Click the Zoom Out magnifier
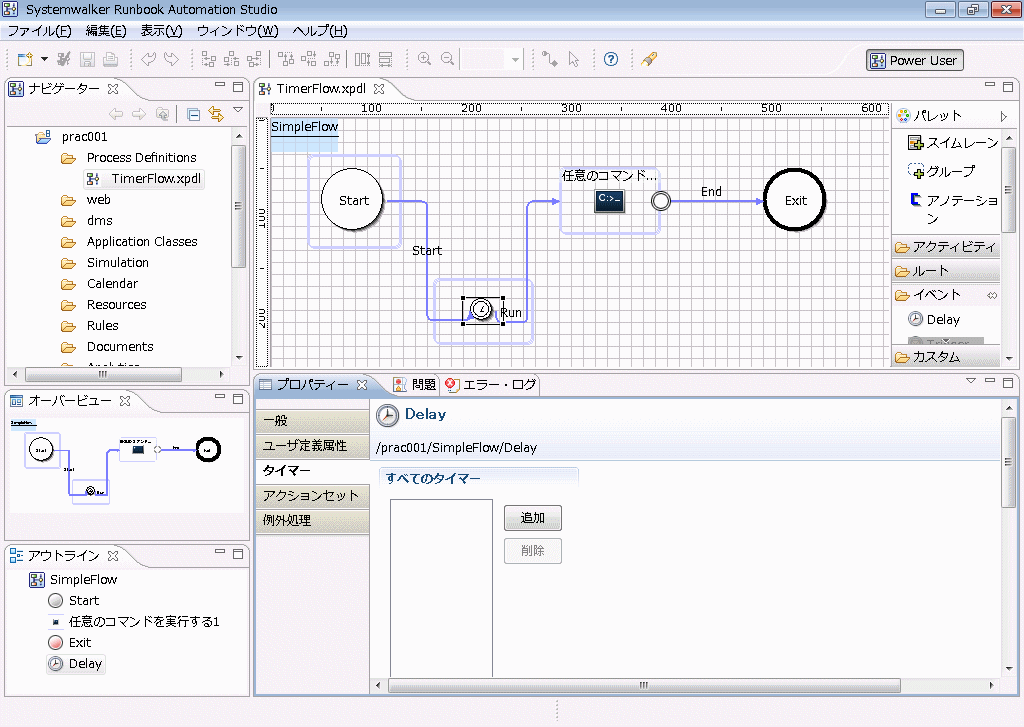This screenshot has height=727, width=1024. (447, 59)
